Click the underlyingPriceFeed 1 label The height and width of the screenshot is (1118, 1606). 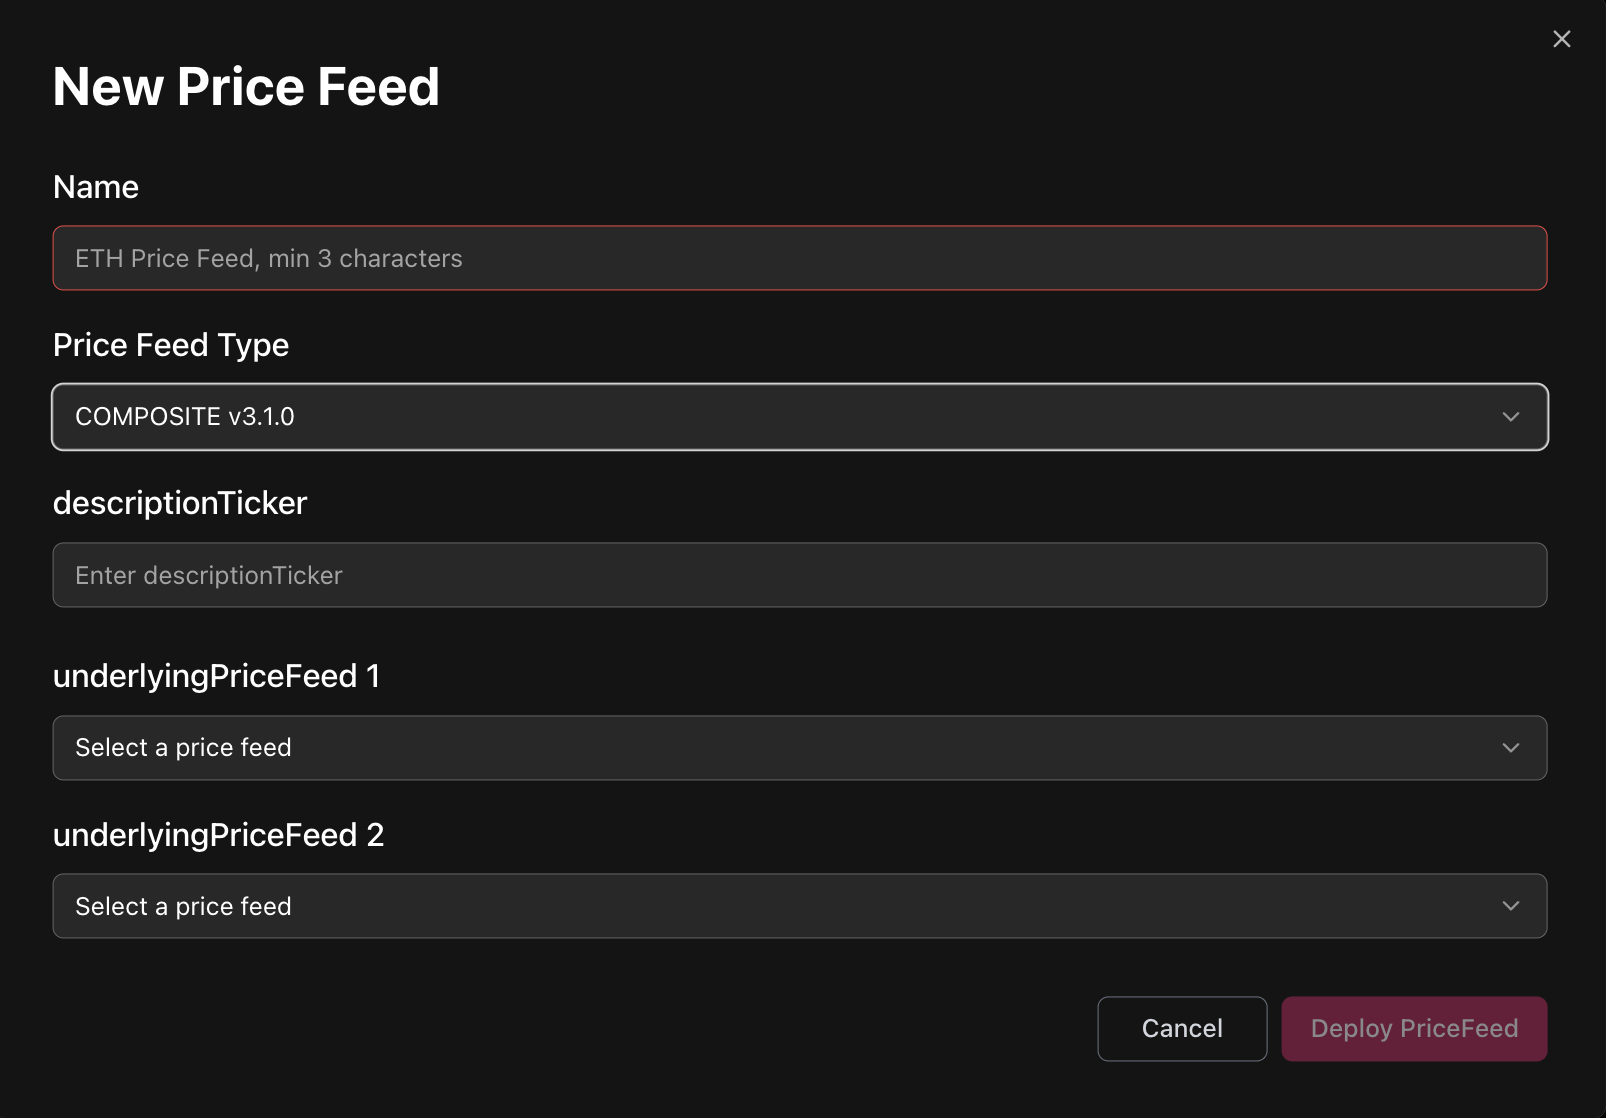point(216,676)
